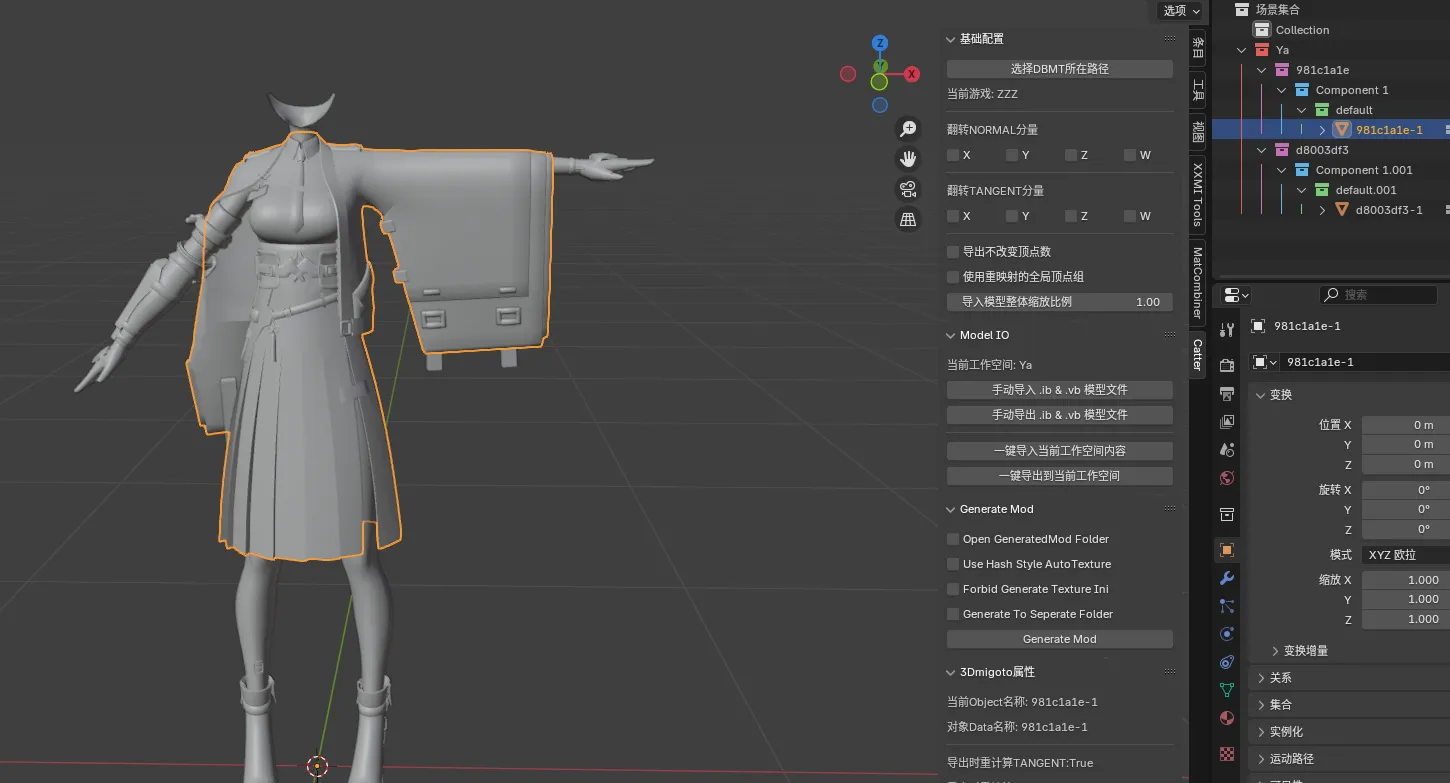
Task: Click 手动导出 .ib & .vb 模型文件
Action: 1060,414
